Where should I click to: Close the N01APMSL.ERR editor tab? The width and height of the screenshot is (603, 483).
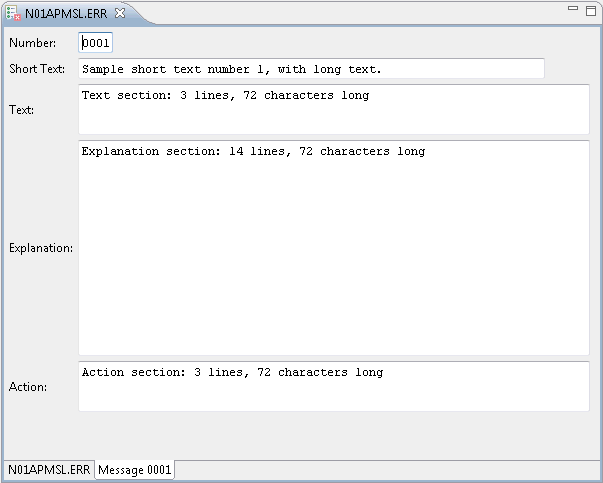[120, 13]
